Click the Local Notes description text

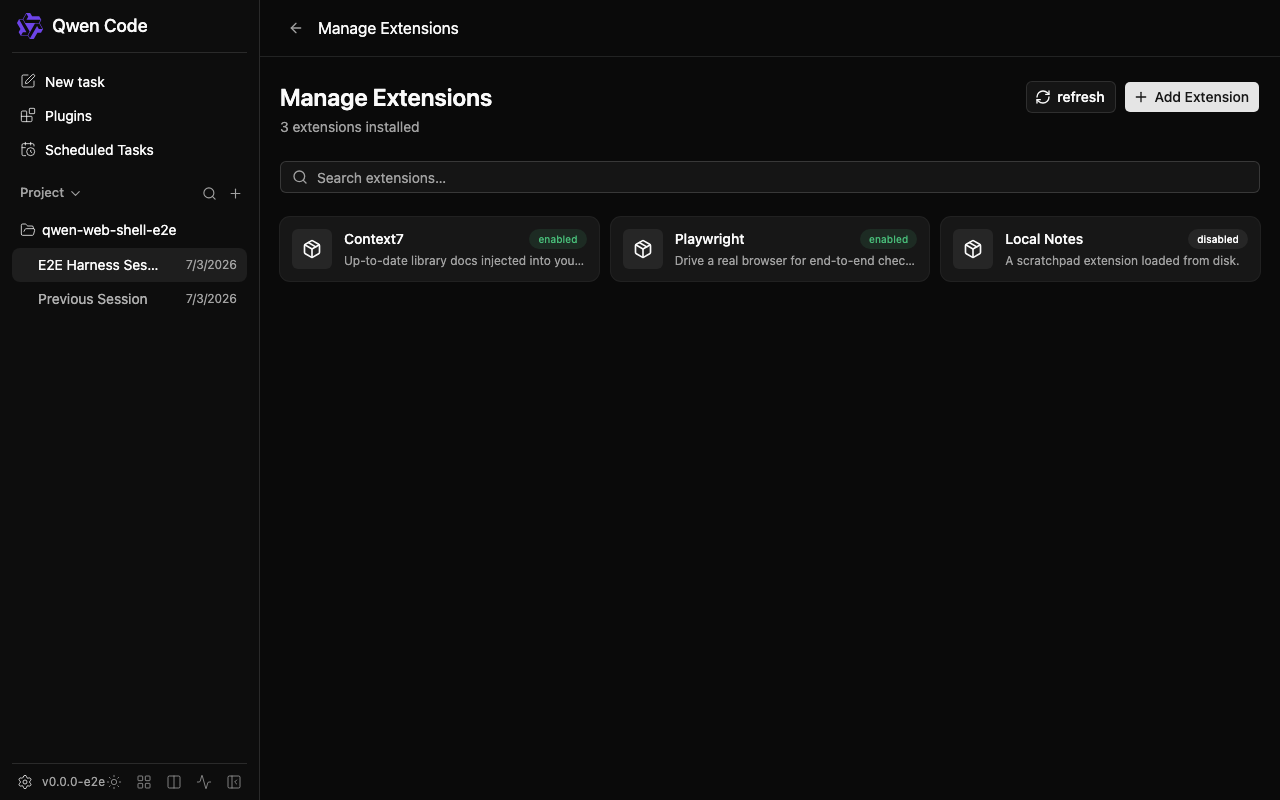1122,261
